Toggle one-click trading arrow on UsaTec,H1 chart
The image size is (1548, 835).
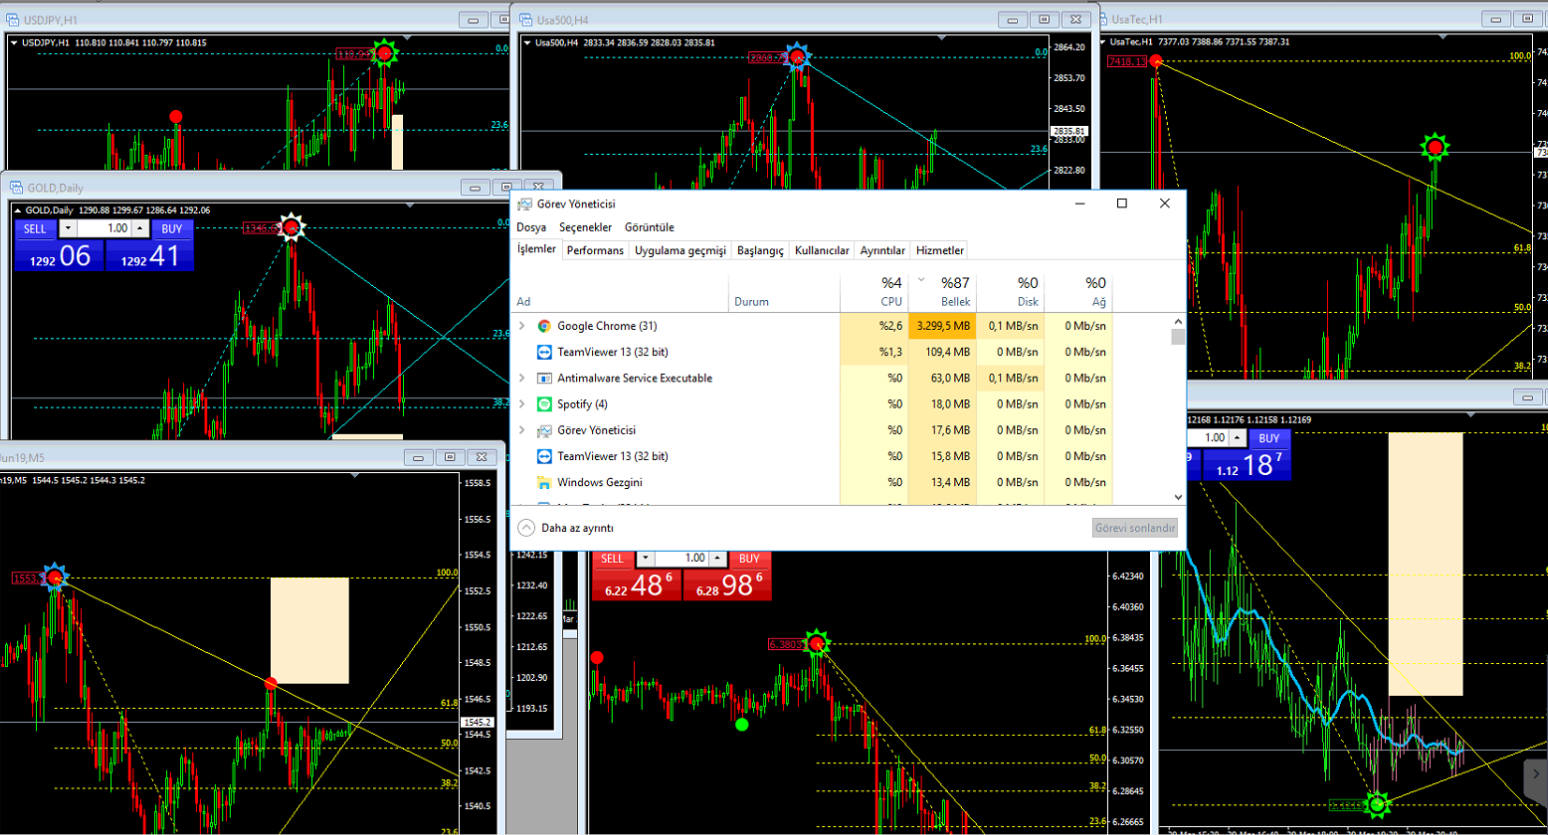(x=1103, y=42)
